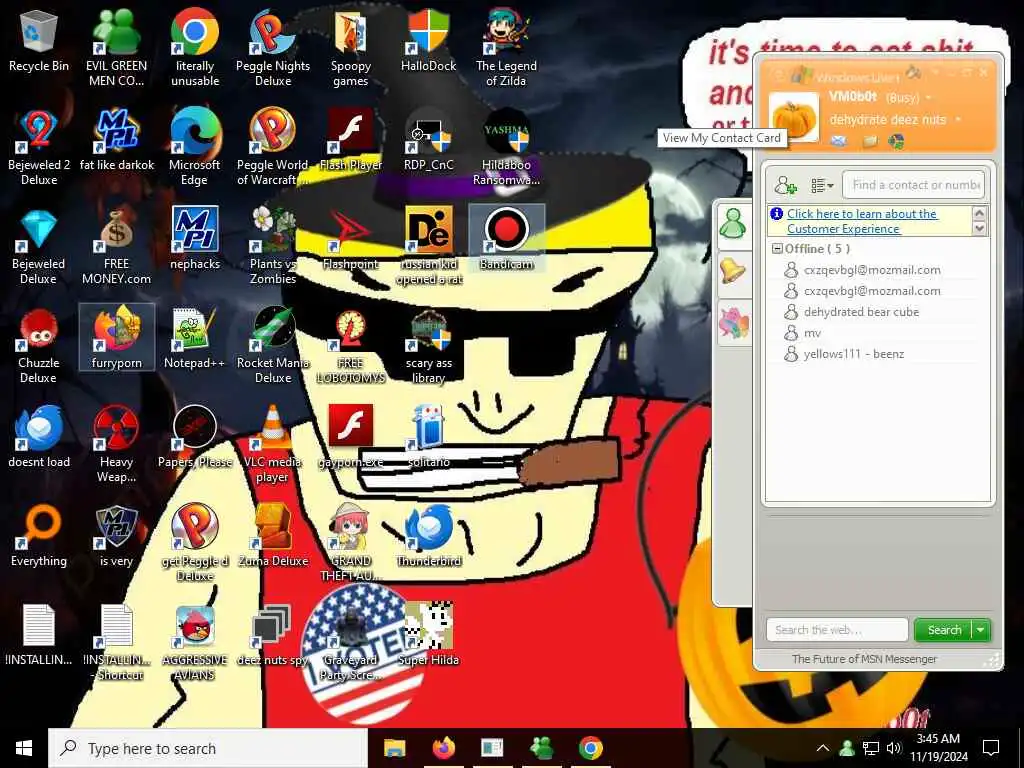Launch the Everything search shortcut
The height and width of the screenshot is (768, 1024).
pyautogui.click(x=39, y=536)
